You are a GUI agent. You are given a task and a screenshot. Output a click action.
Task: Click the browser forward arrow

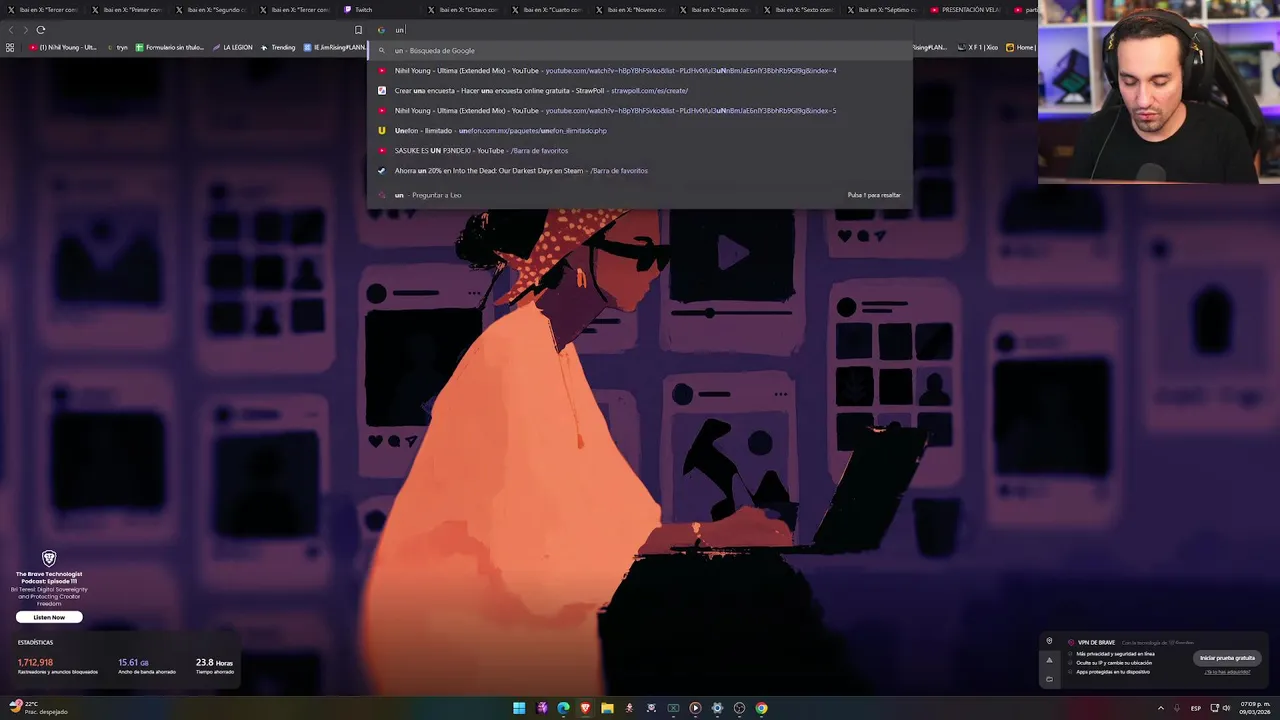(x=26, y=30)
